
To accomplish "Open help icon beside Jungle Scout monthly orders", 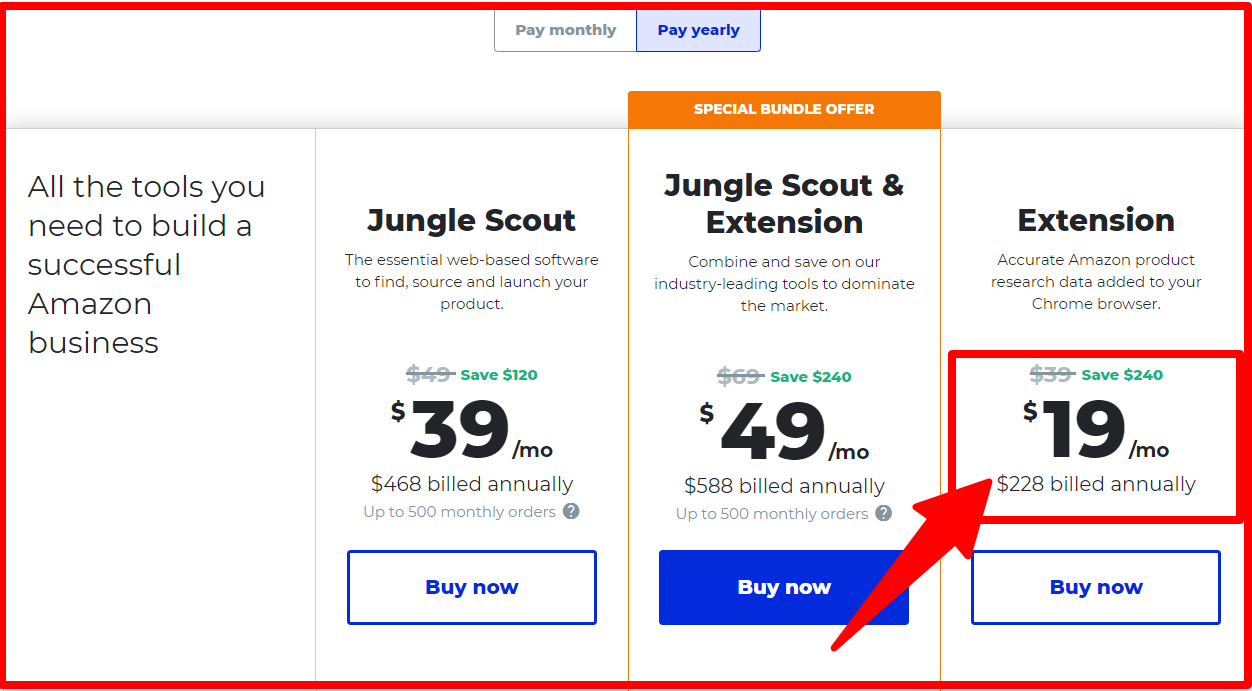I will pos(571,511).
